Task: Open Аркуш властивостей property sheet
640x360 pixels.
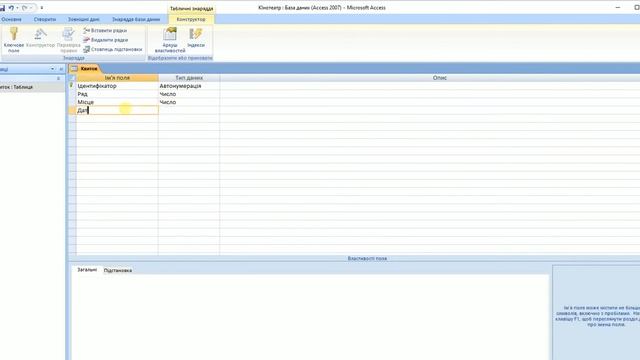Action: click(x=170, y=40)
